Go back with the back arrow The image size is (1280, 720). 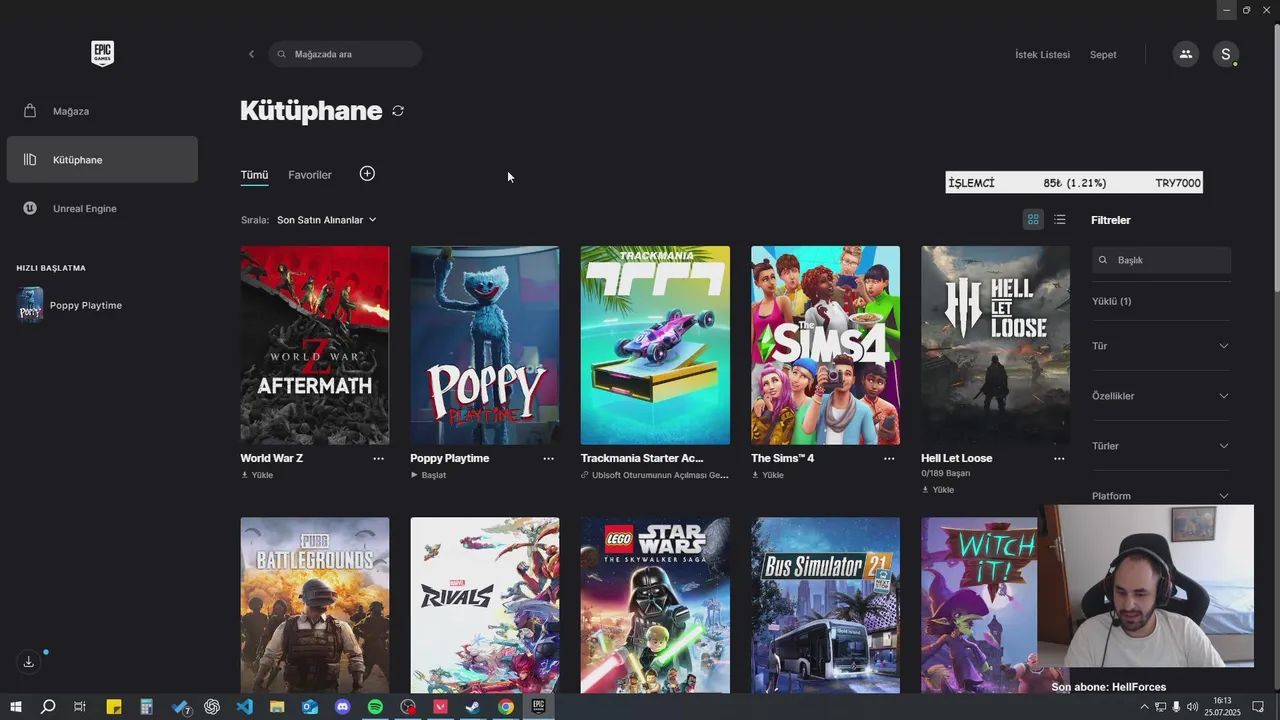pos(251,54)
